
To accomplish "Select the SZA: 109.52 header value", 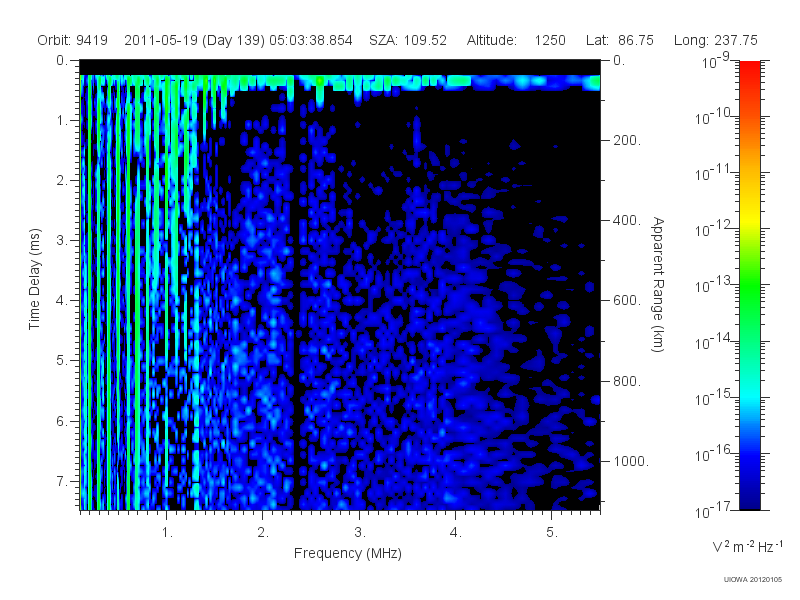I will coord(408,40).
